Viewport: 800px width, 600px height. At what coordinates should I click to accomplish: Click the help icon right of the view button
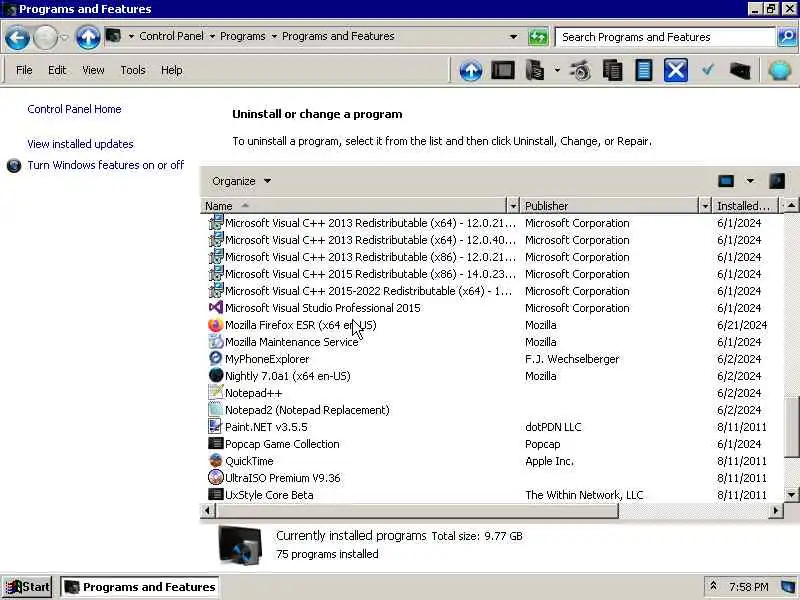coord(777,181)
